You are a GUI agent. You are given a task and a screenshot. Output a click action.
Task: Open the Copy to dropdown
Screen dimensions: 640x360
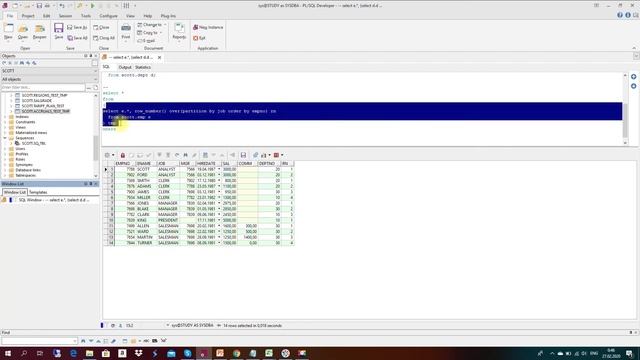149,33
